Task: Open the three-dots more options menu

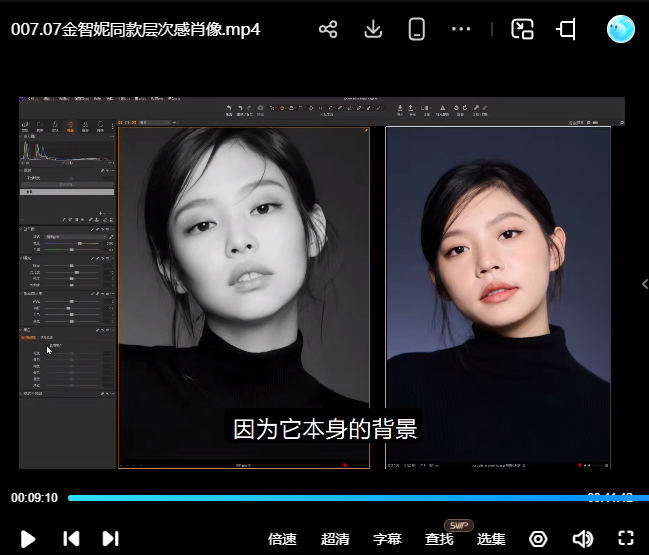Action: coord(461,29)
